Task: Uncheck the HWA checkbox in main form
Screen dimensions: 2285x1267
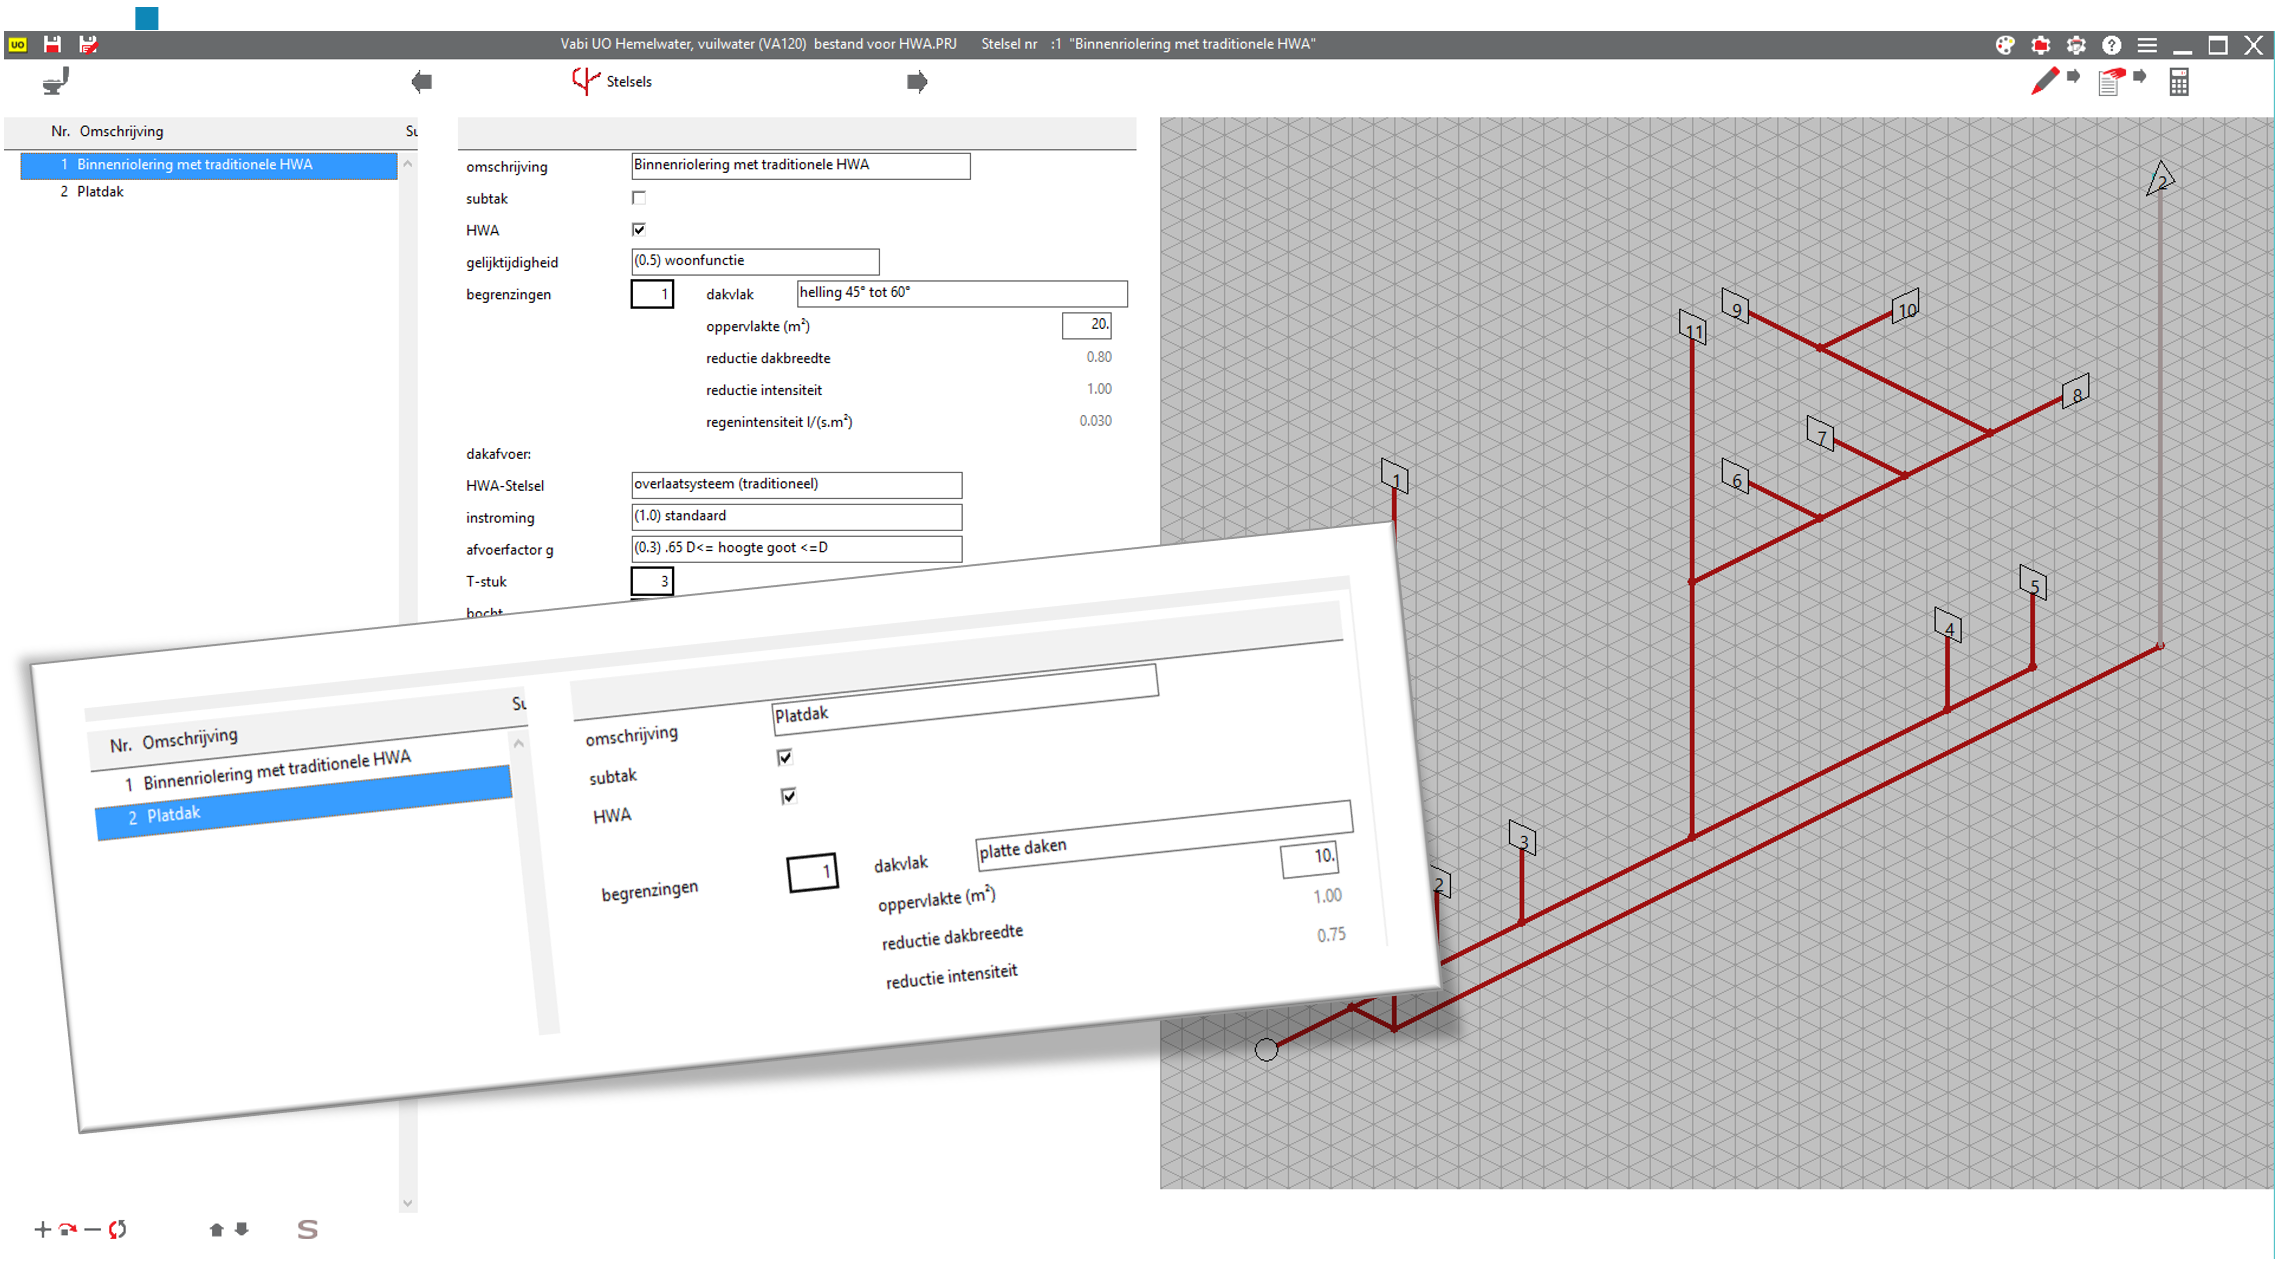Action: (x=639, y=230)
